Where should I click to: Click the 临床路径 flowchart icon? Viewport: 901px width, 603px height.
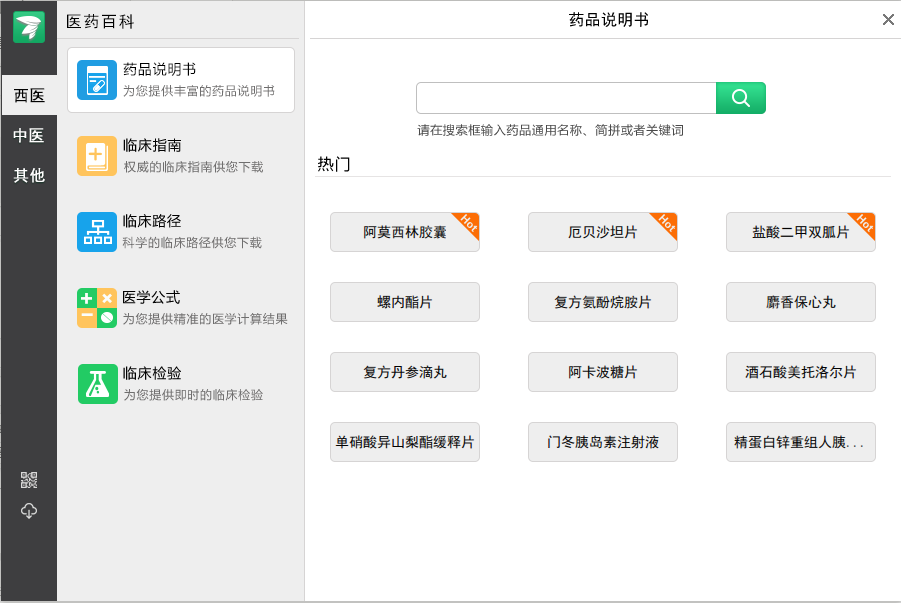tap(95, 231)
